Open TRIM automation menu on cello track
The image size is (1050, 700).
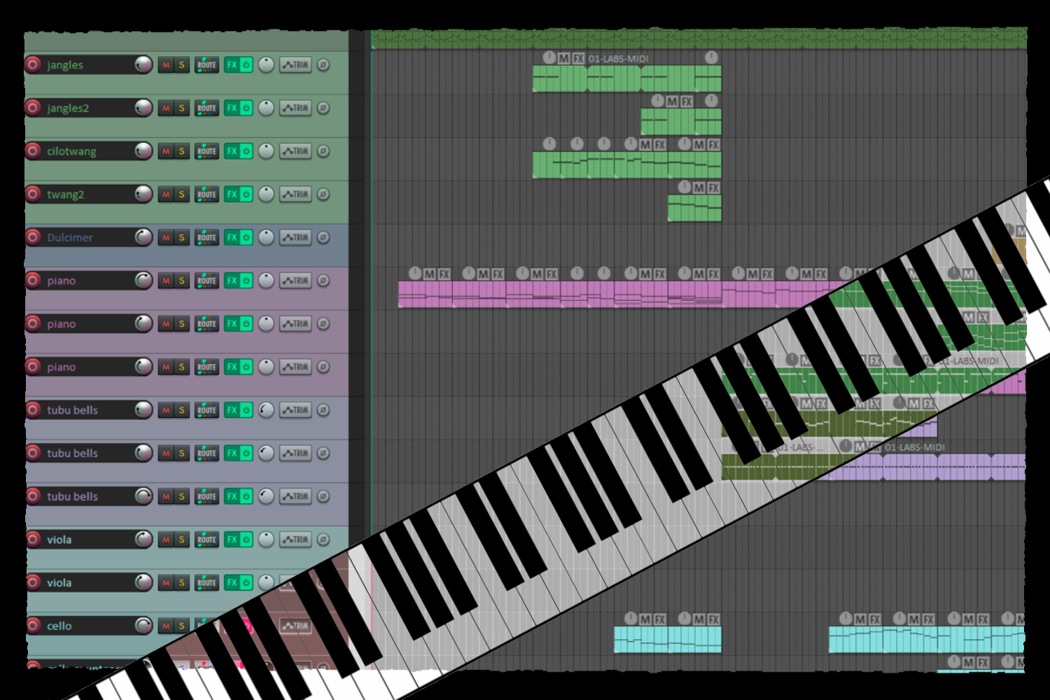point(295,626)
